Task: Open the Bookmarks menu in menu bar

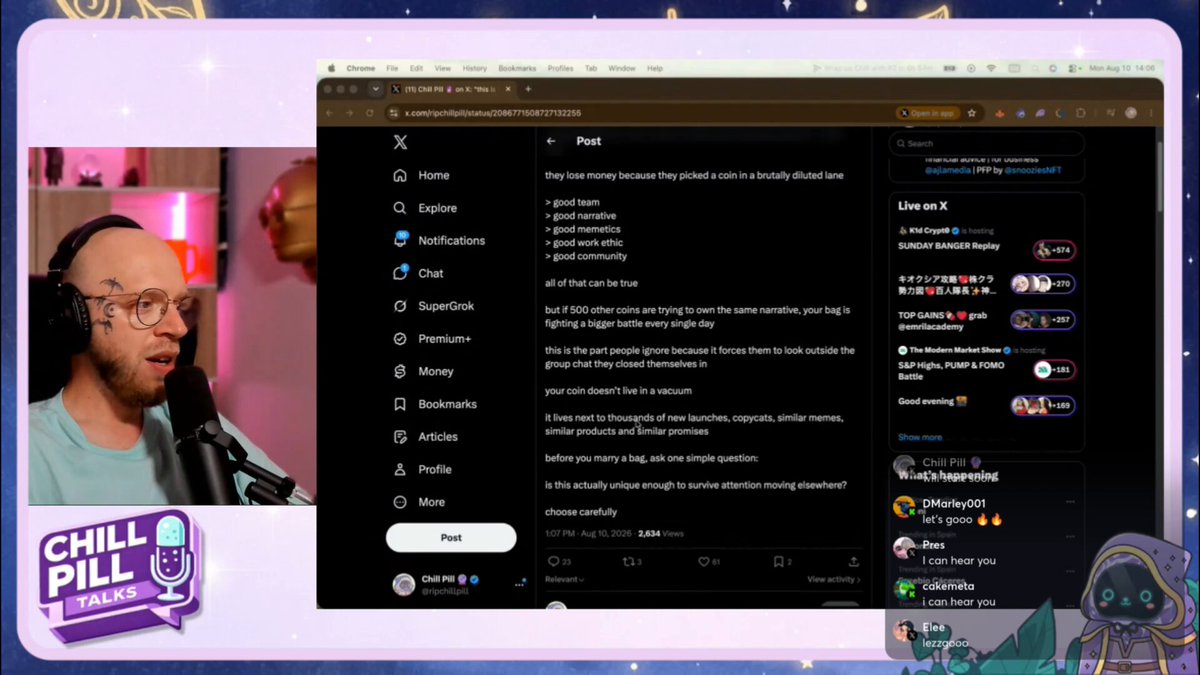Action: pos(518,68)
